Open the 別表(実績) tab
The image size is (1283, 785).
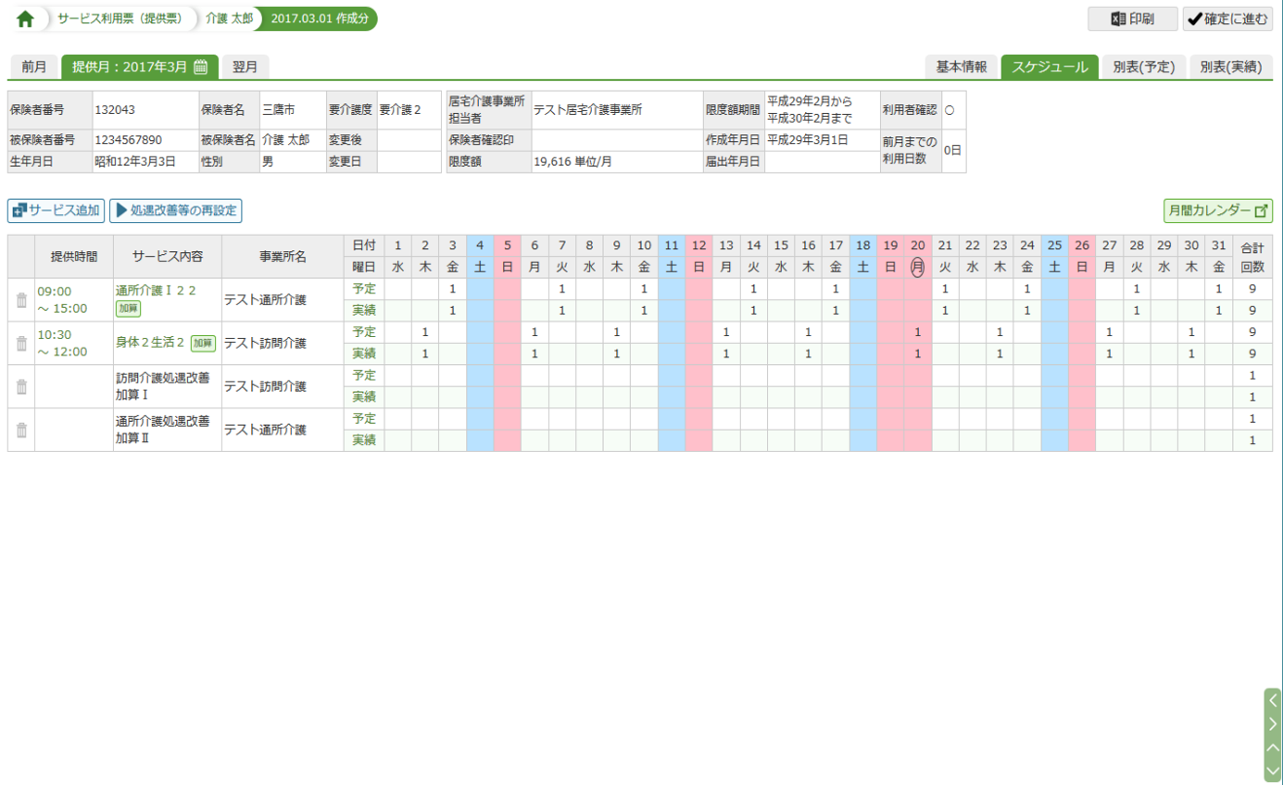click(x=1230, y=67)
